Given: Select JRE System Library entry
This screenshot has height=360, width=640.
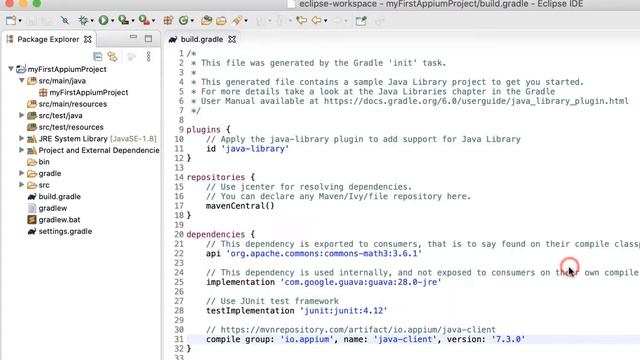Looking at the screenshot, I should click(x=97, y=139).
